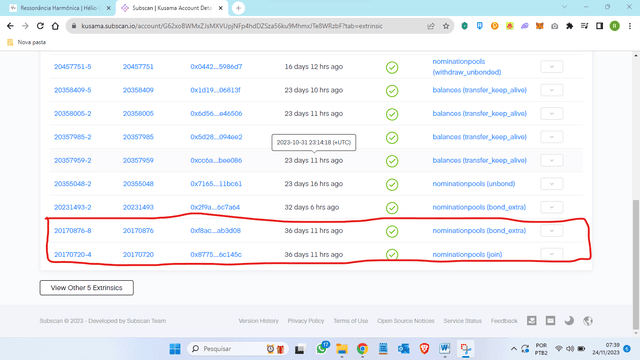Screen dimensions: 640x360
Task: Open hash 0x2f9a...6c7a64
Action: point(215,207)
